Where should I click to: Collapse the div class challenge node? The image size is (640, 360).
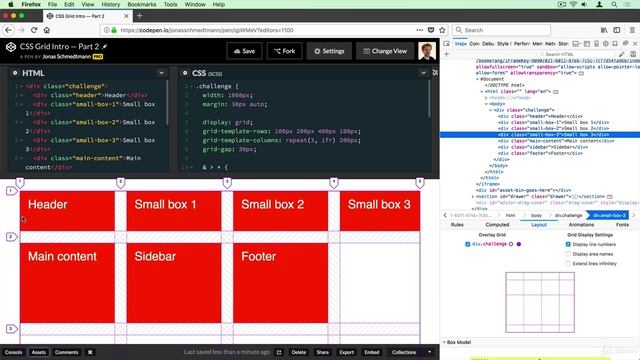pyautogui.click(x=491, y=110)
